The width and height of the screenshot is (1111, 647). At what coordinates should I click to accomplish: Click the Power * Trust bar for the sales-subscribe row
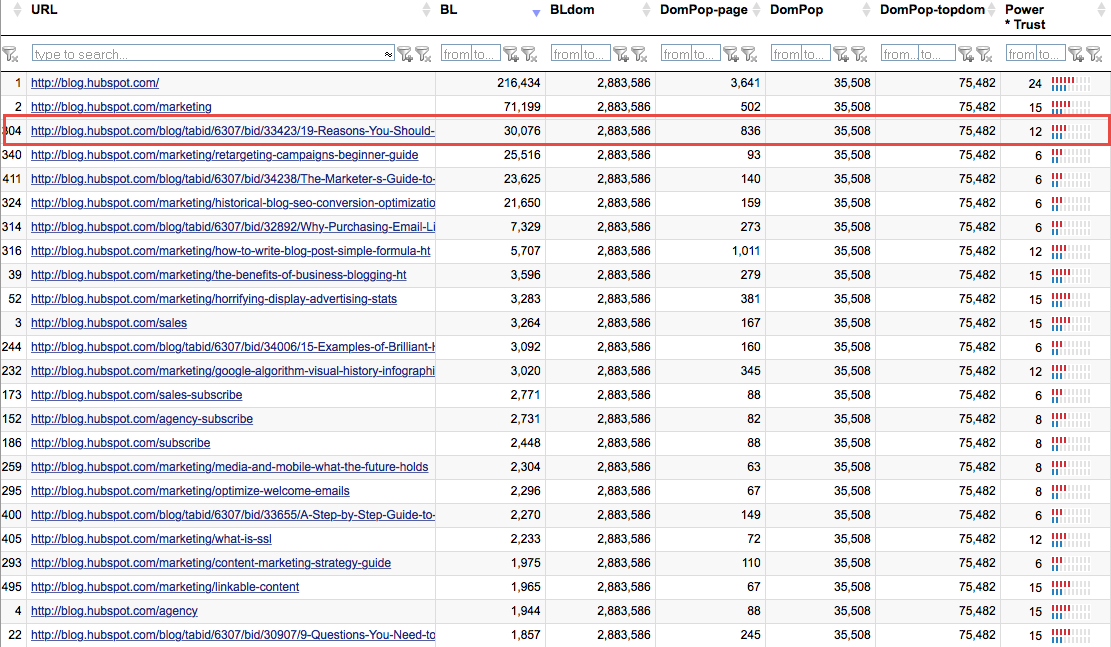[1071, 395]
